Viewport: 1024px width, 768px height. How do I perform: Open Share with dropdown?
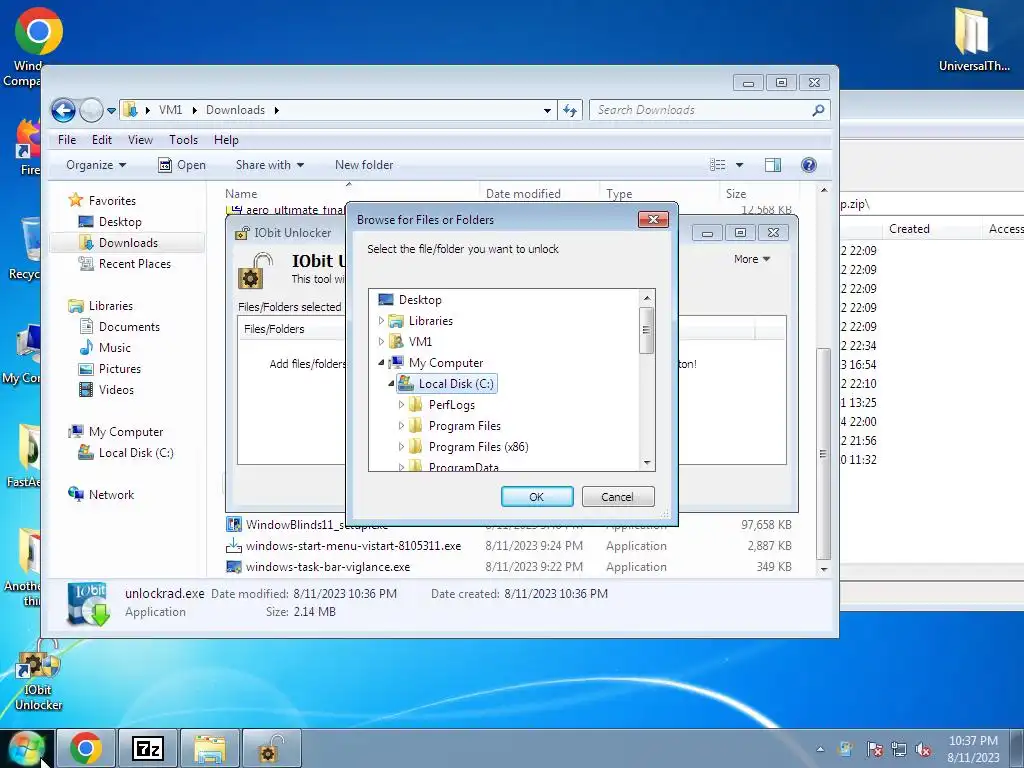point(270,165)
